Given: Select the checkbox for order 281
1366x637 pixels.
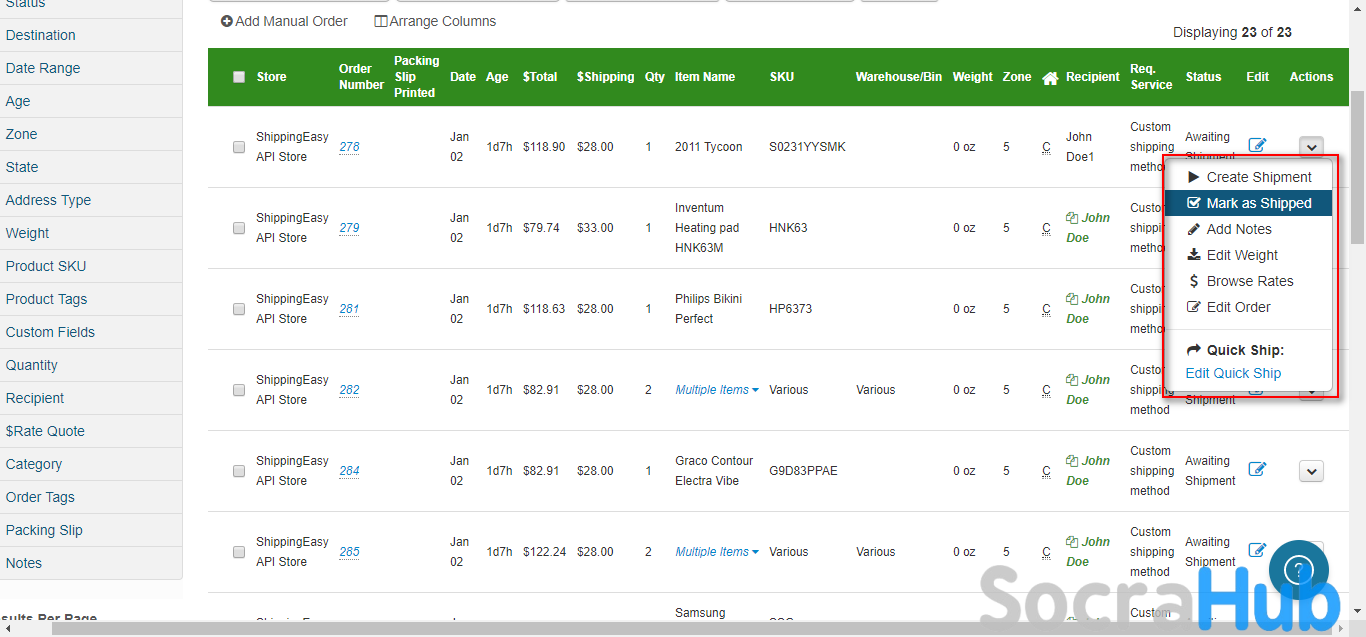Looking at the screenshot, I should (239, 309).
